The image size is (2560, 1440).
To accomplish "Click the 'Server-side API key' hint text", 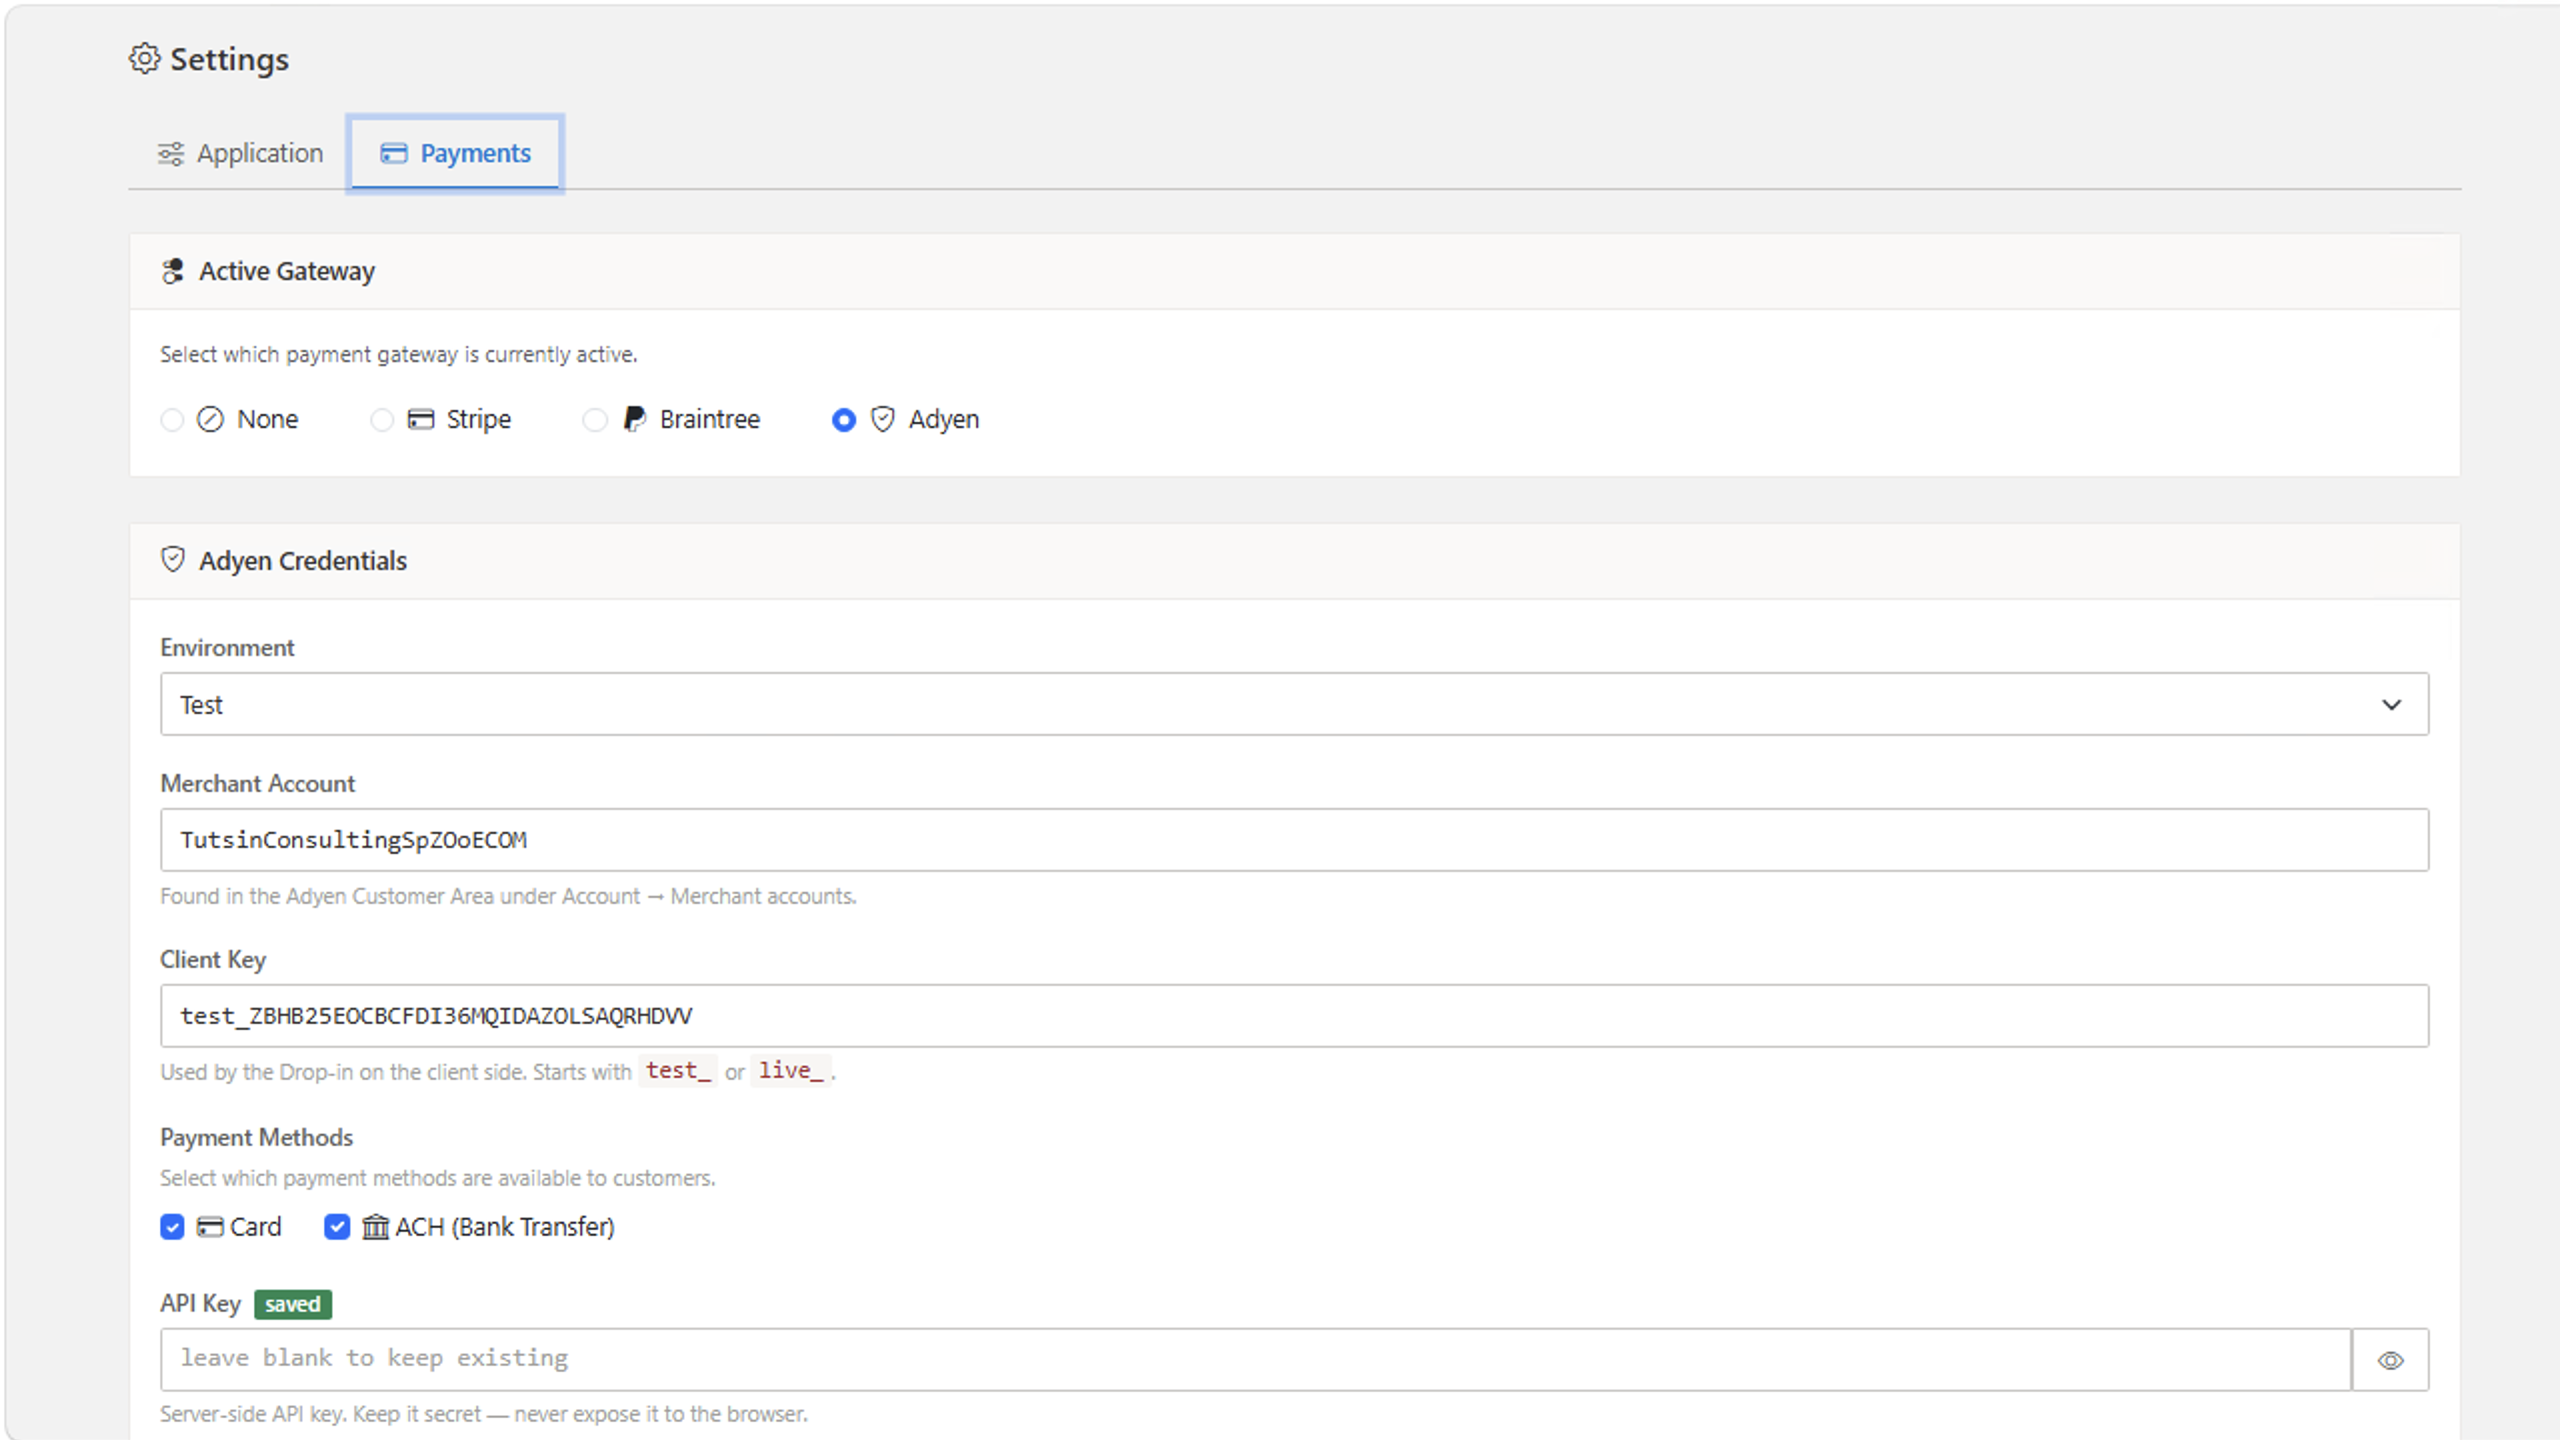I will (x=484, y=1415).
